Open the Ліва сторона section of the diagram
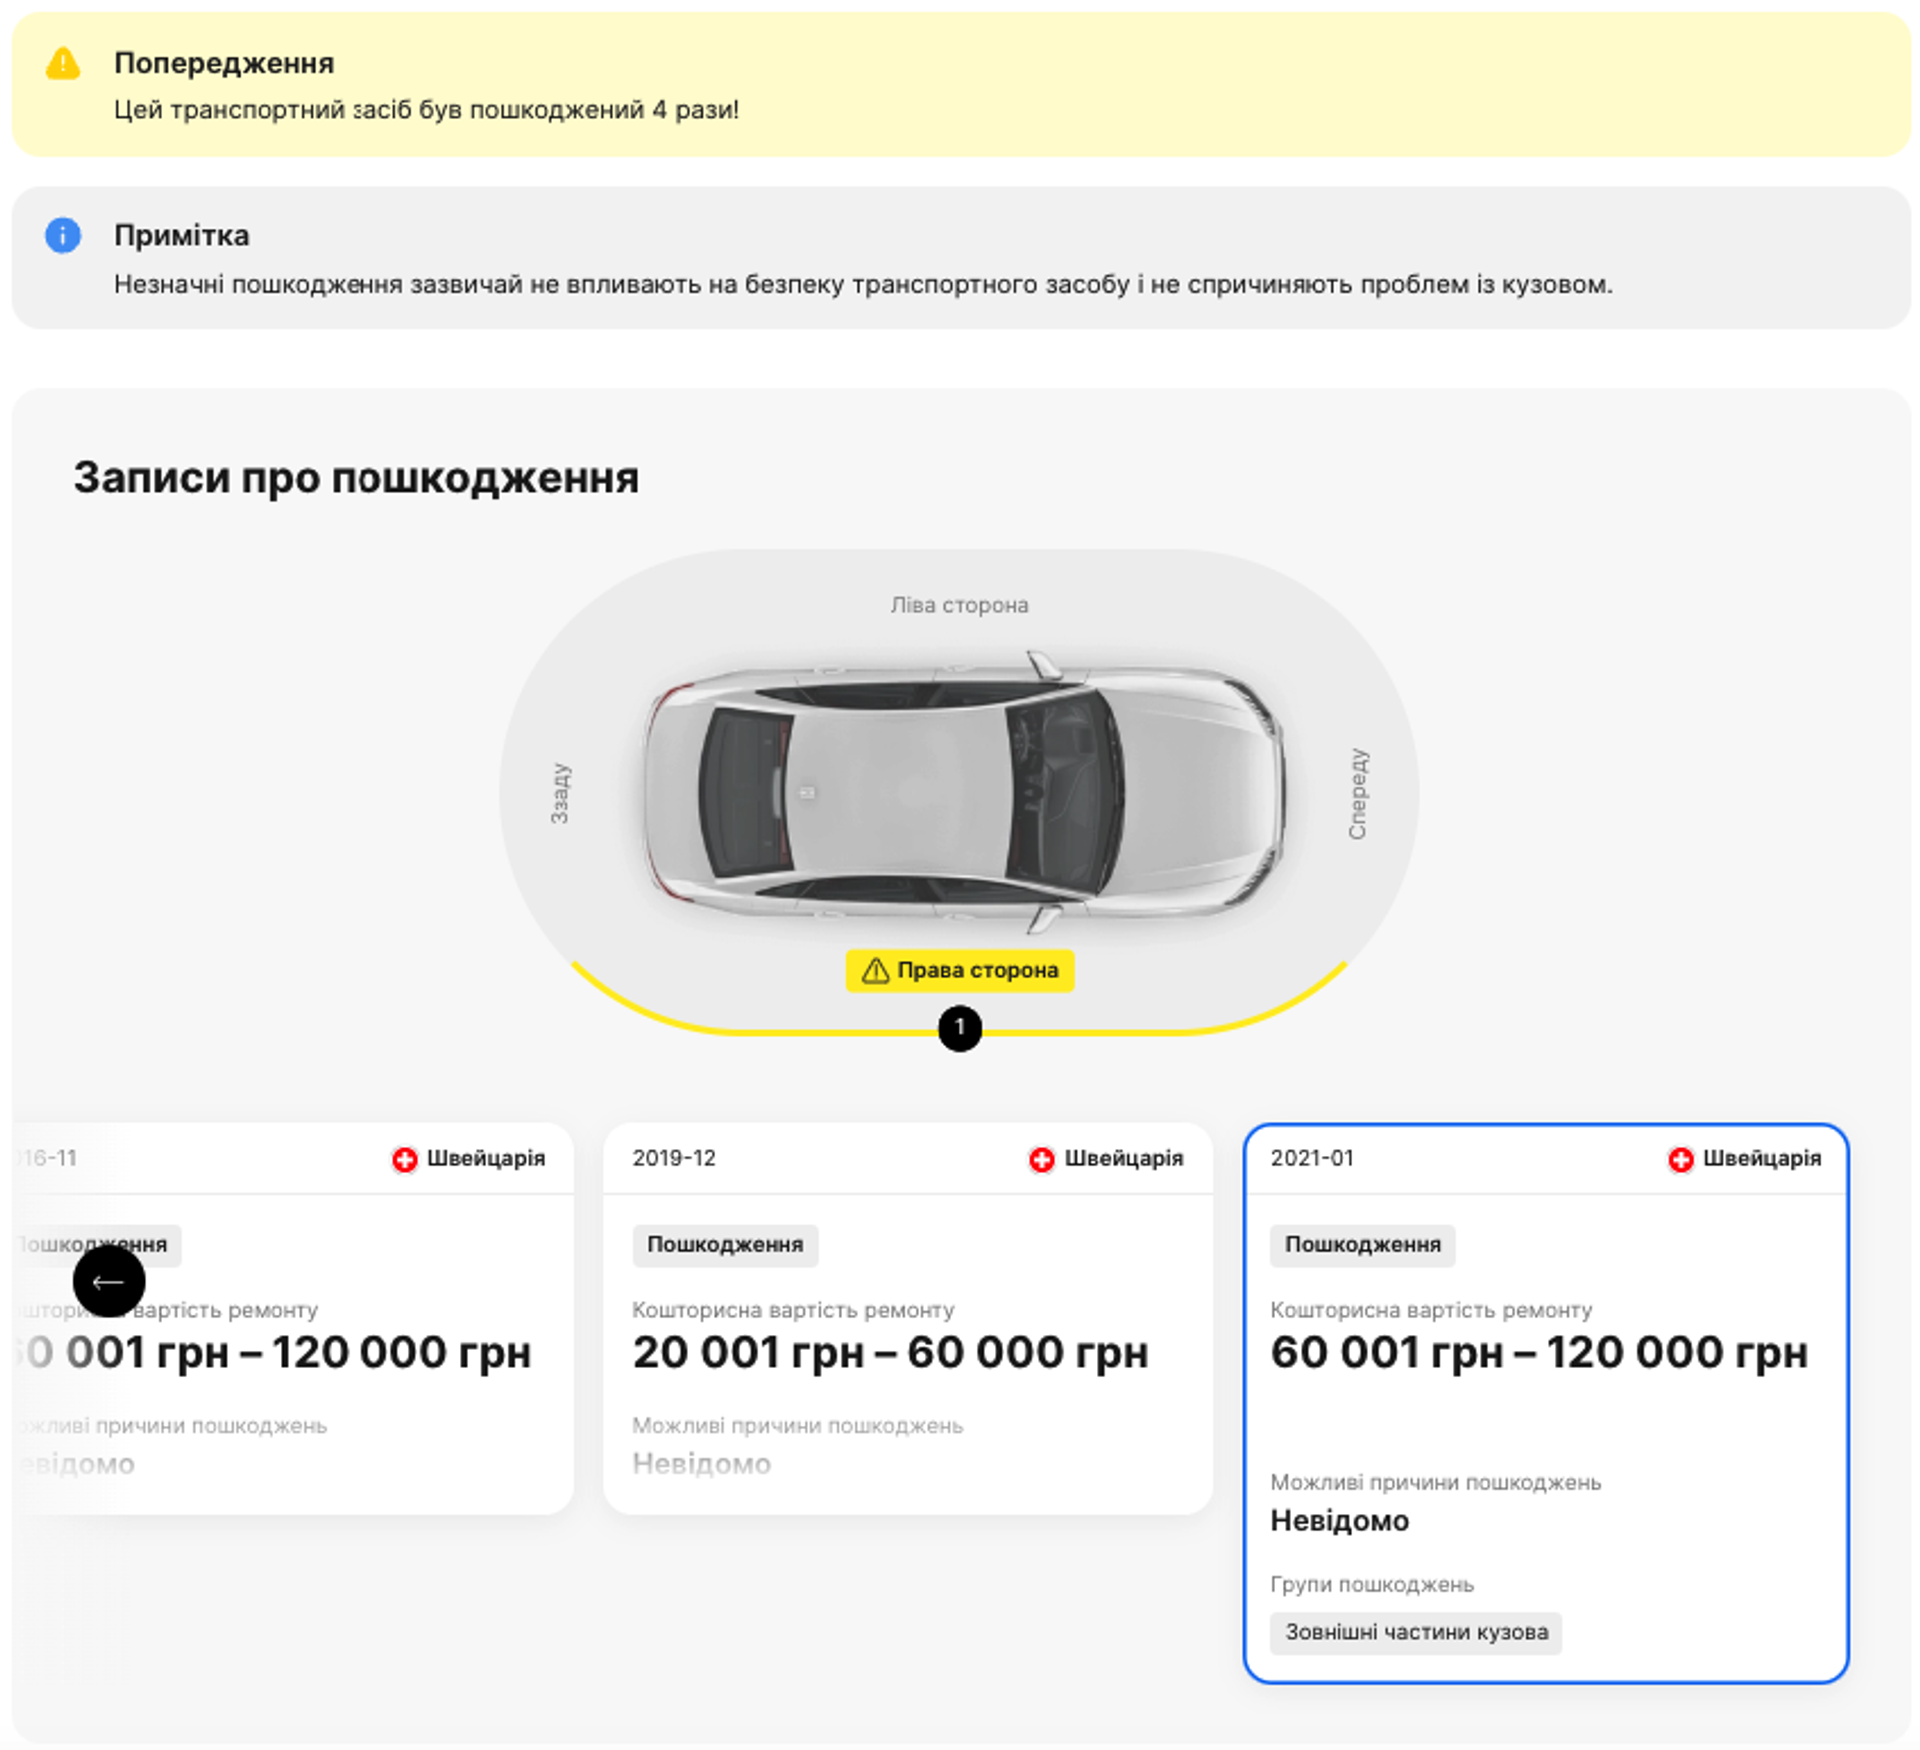Viewport: 1920px width, 1750px height. pos(958,604)
